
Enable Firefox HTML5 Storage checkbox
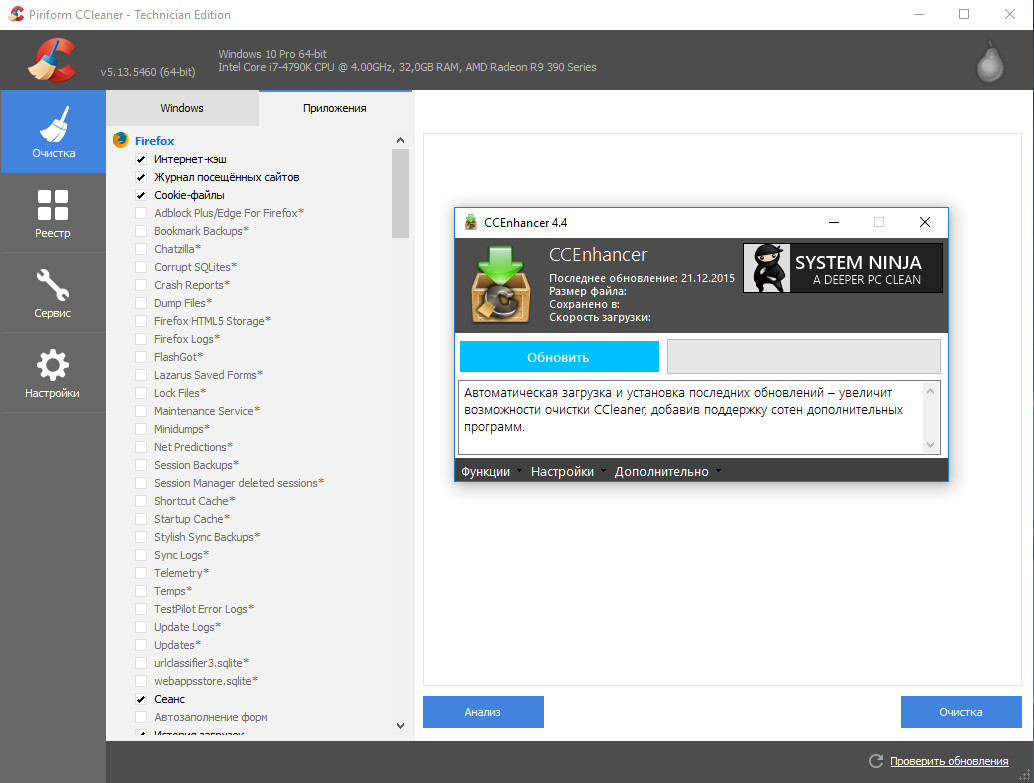(141, 321)
